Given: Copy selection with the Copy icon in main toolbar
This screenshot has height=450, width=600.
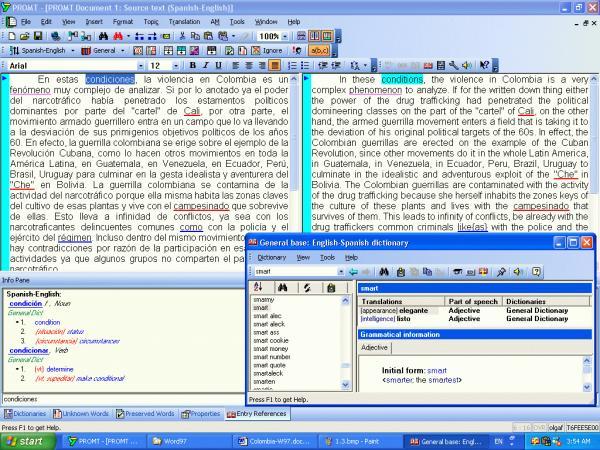Looking at the screenshot, I should click(x=195, y=36).
